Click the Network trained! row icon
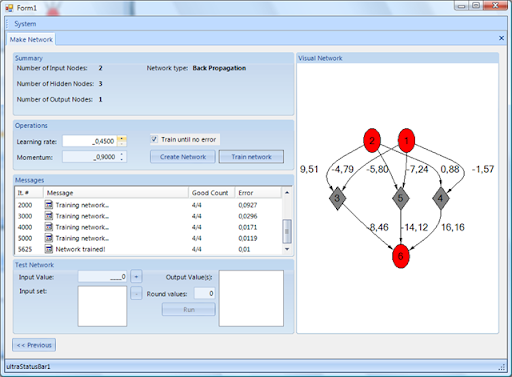Viewport: 512px width, 377px height. pyautogui.click(x=49, y=249)
